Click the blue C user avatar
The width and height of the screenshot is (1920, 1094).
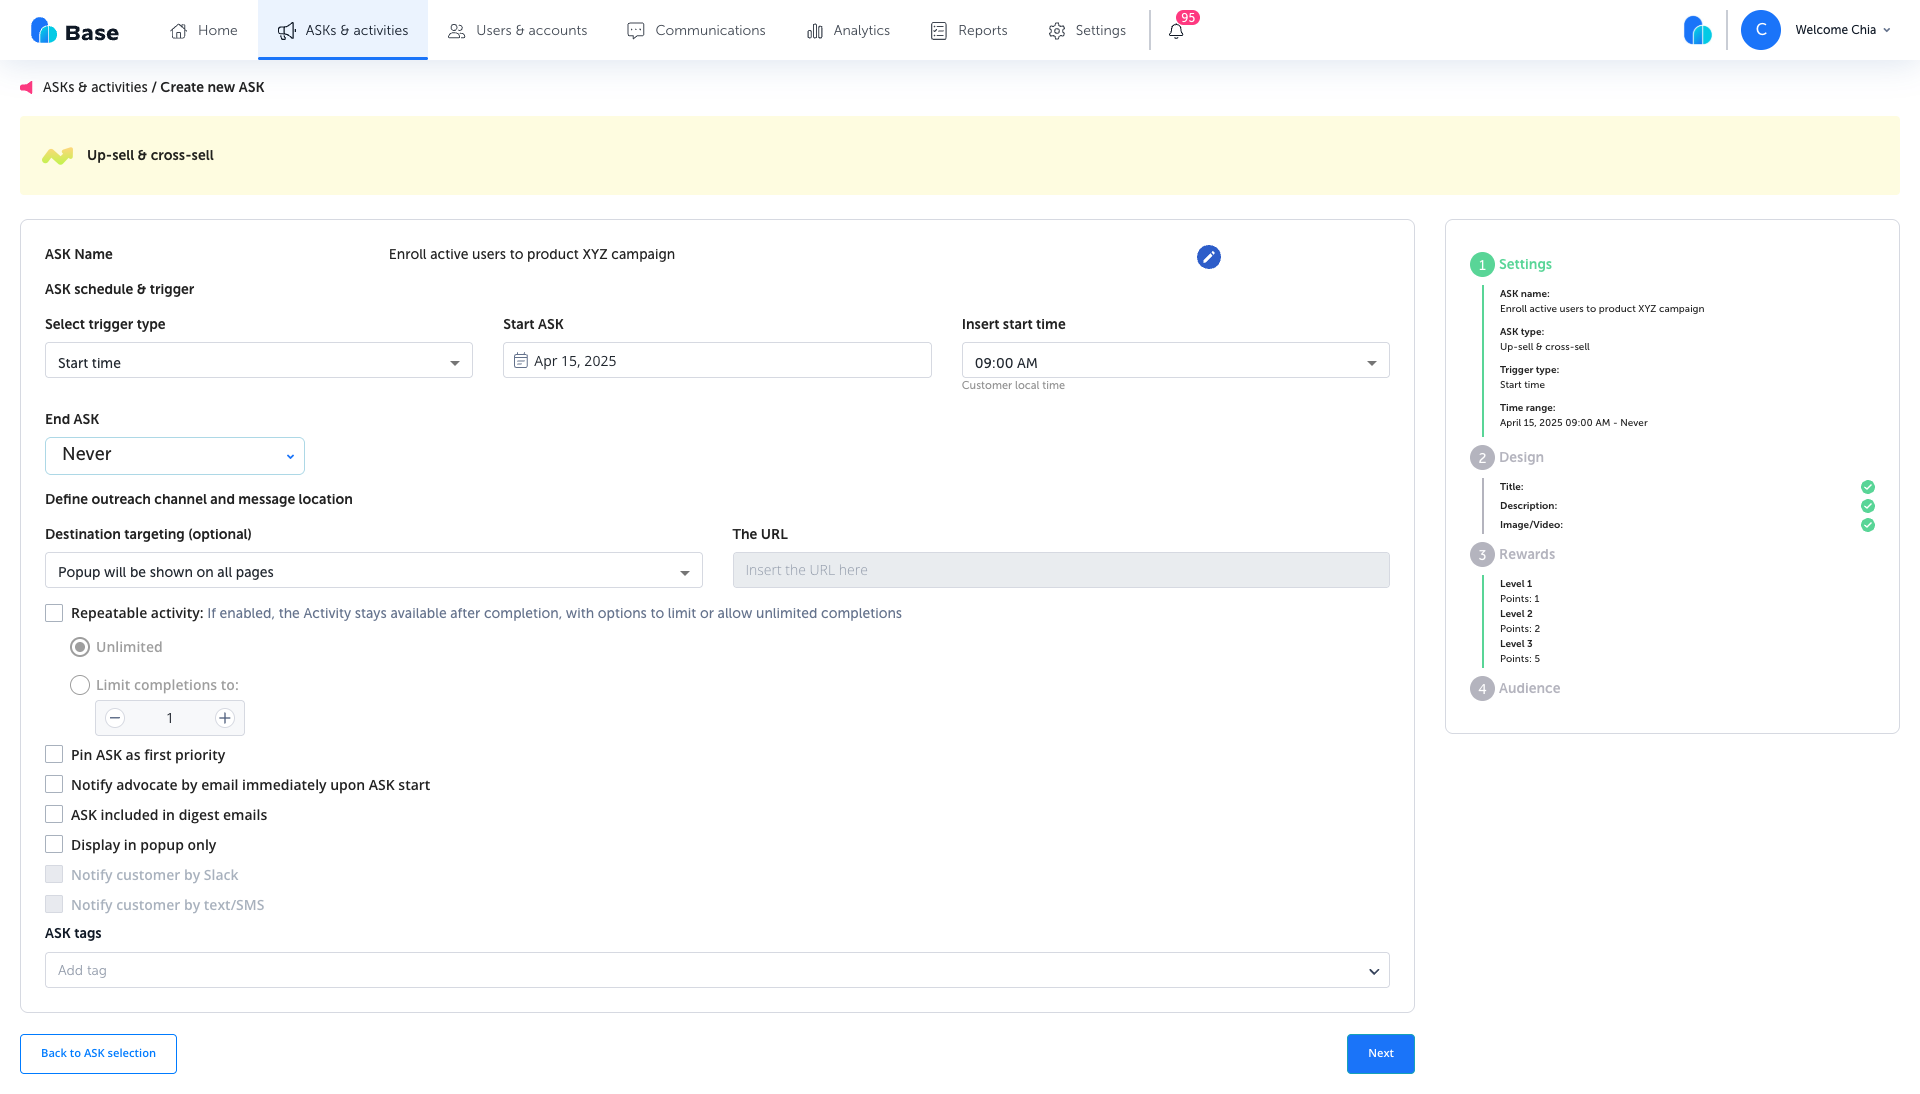tap(1761, 30)
